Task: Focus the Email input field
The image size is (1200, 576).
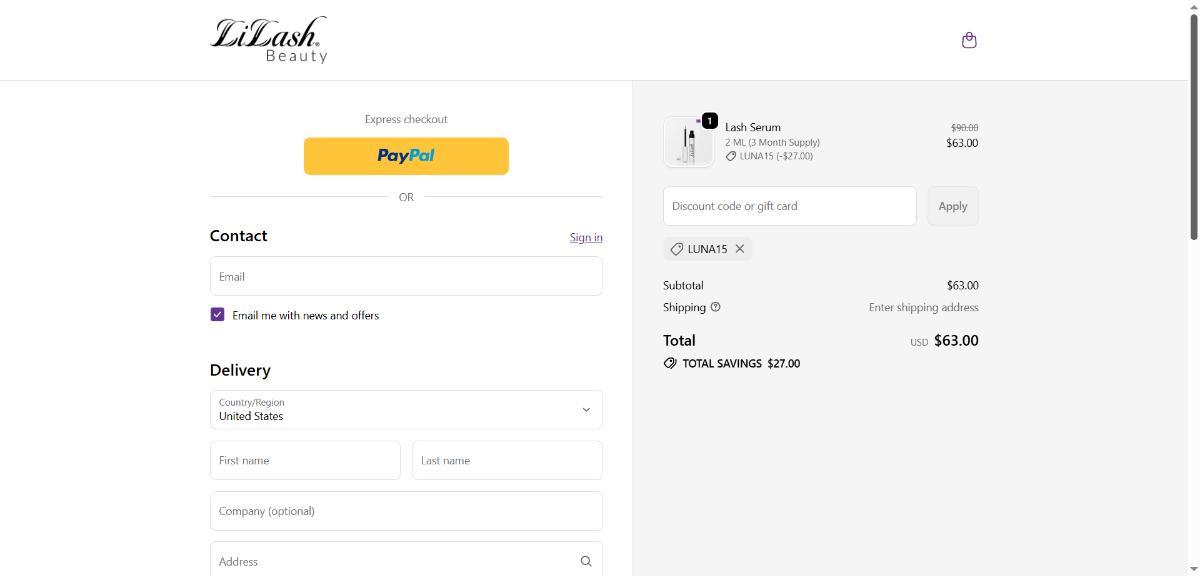Action: tap(406, 276)
